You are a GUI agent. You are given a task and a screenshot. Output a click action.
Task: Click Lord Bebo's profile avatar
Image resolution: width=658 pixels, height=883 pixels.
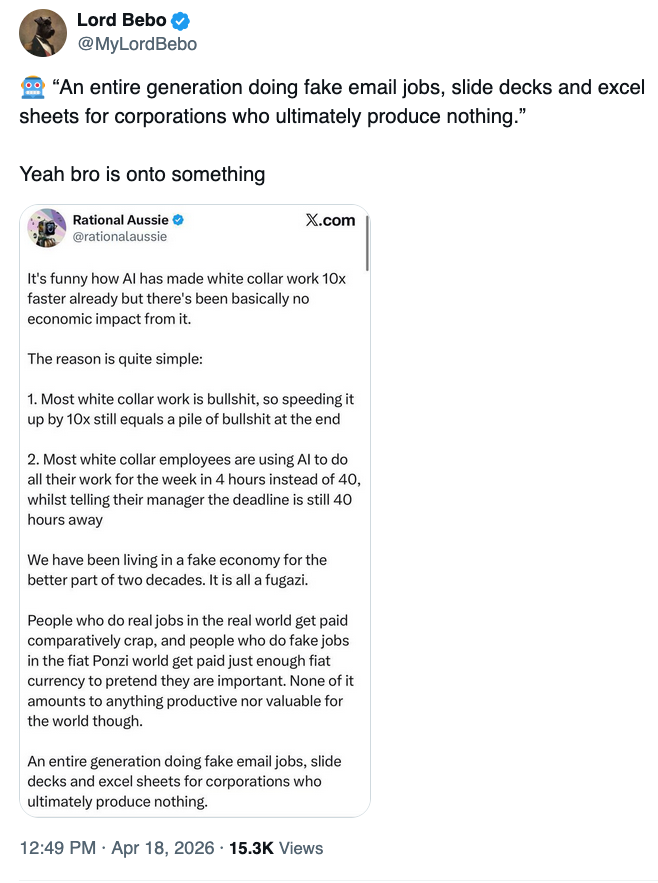click(43, 33)
